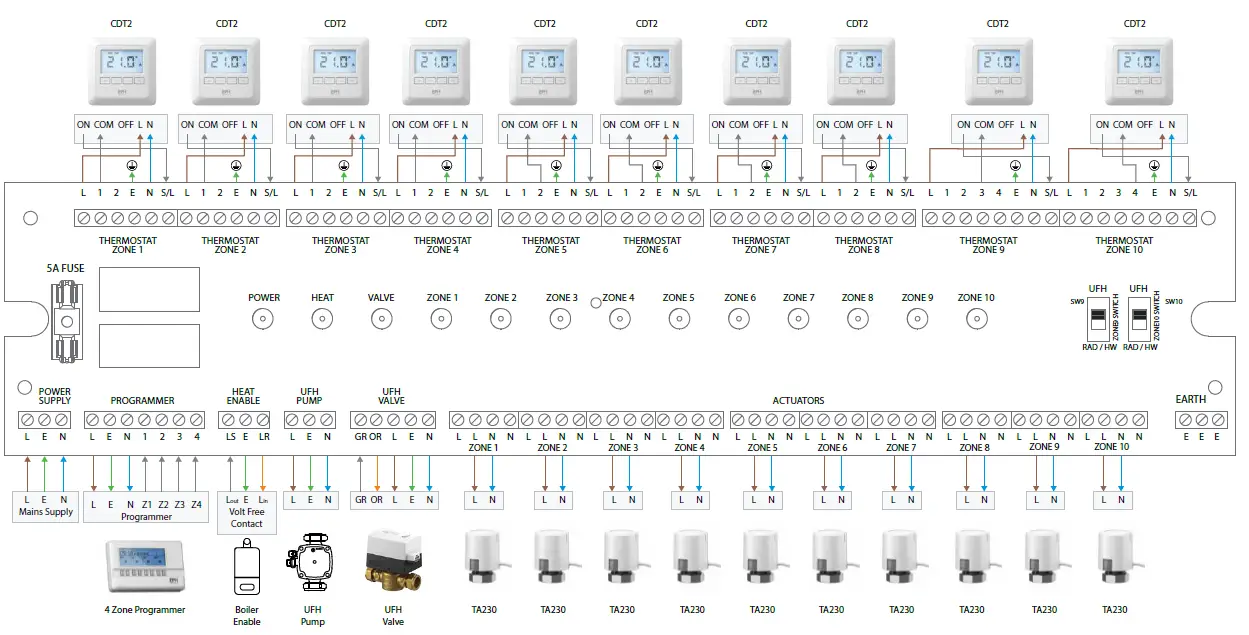Click the "ACTUATORS" heading
Image resolution: width=1249 pixels, height=635 pixels.
click(x=798, y=400)
